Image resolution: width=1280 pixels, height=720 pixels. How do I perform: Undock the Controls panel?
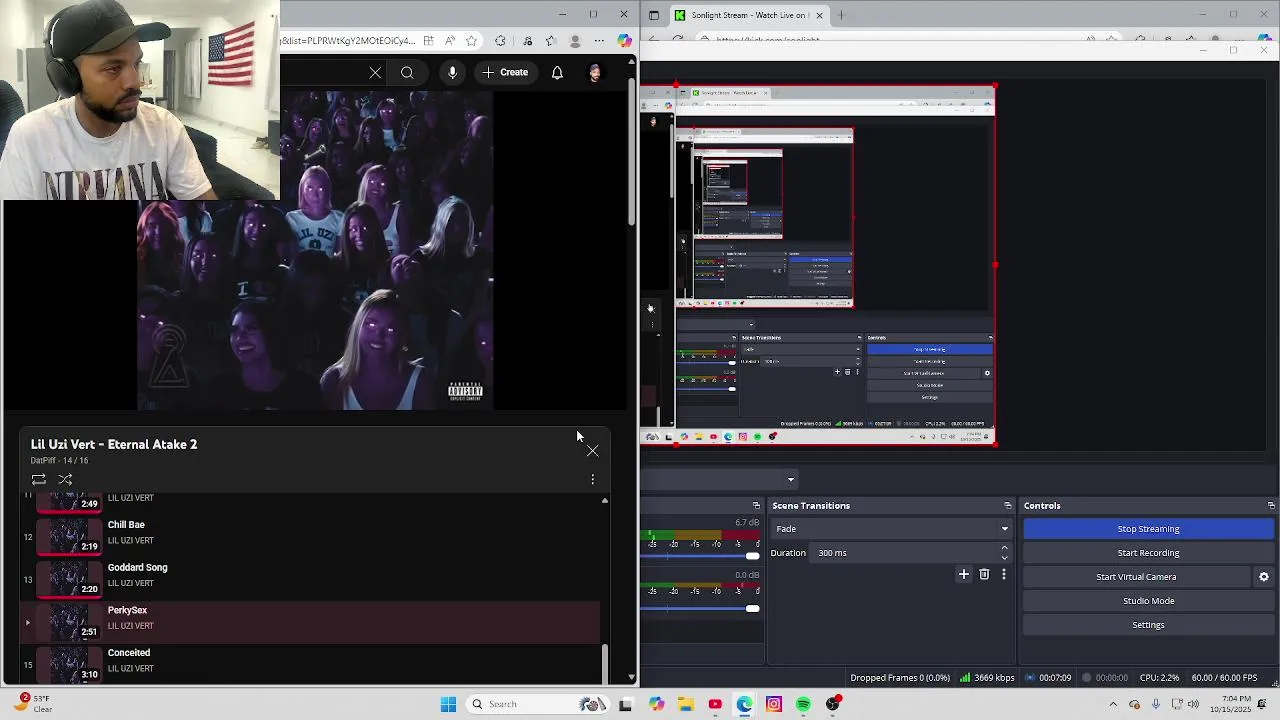click(x=1271, y=506)
